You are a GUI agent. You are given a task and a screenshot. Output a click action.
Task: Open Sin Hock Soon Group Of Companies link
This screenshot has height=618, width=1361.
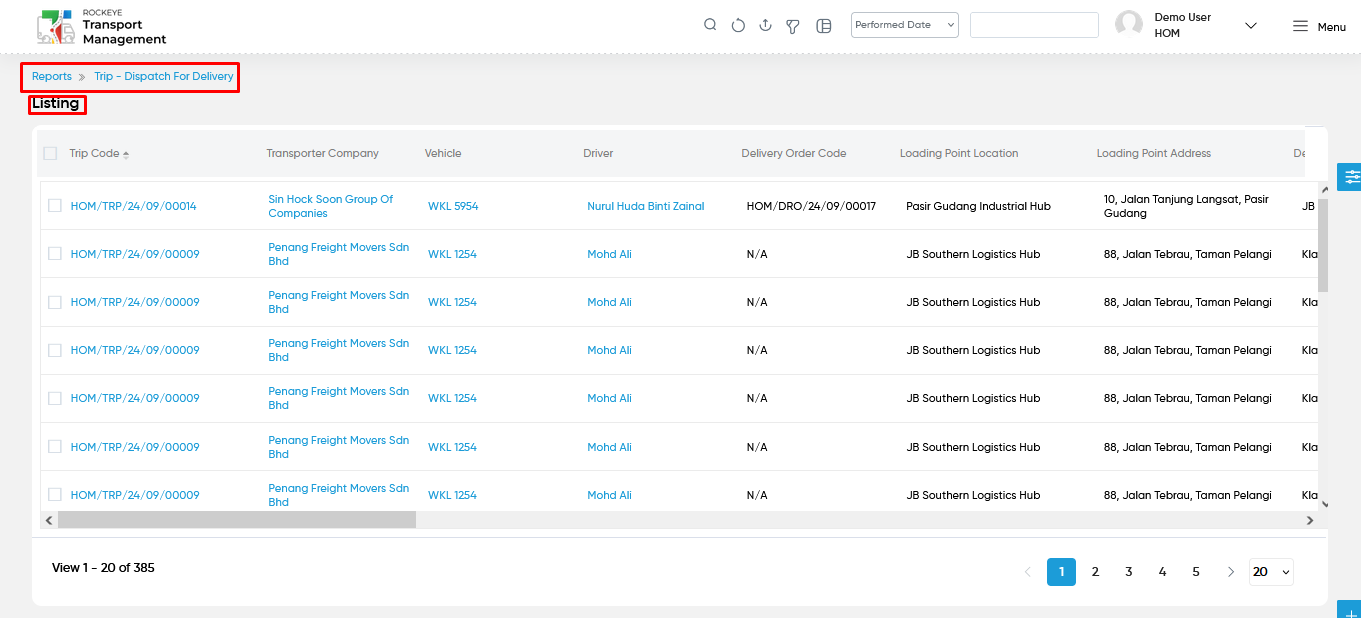point(331,206)
